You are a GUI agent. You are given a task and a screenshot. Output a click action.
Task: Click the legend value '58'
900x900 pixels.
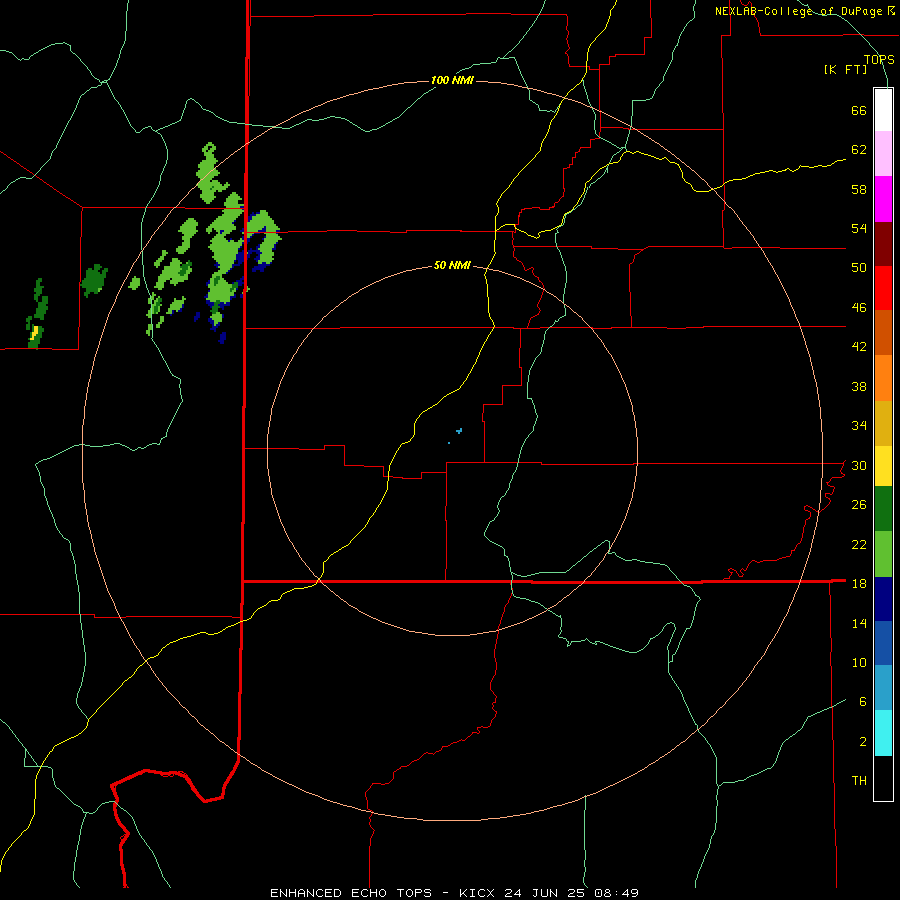[x=859, y=189]
